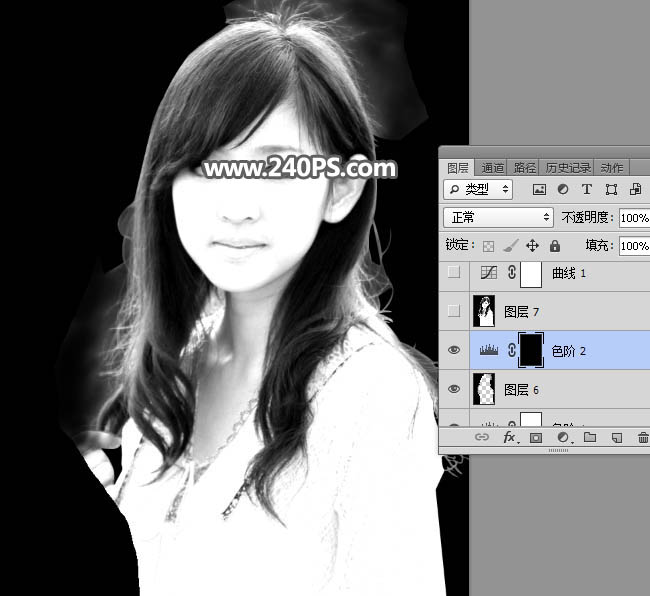Create new fill or adjustment layer
The height and width of the screenshot is (596, 650).
563,437
